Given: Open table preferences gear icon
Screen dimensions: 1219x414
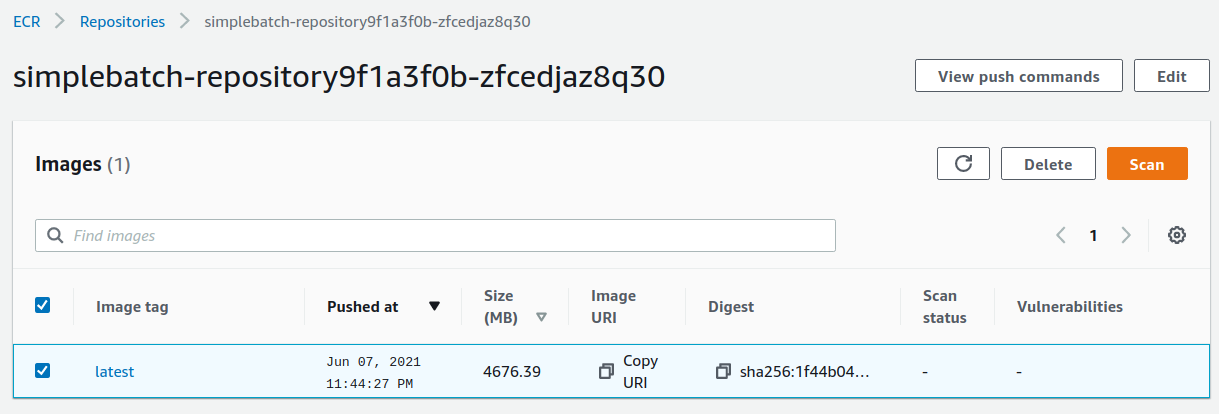Looking at the screenshot, I should 1177,235.
